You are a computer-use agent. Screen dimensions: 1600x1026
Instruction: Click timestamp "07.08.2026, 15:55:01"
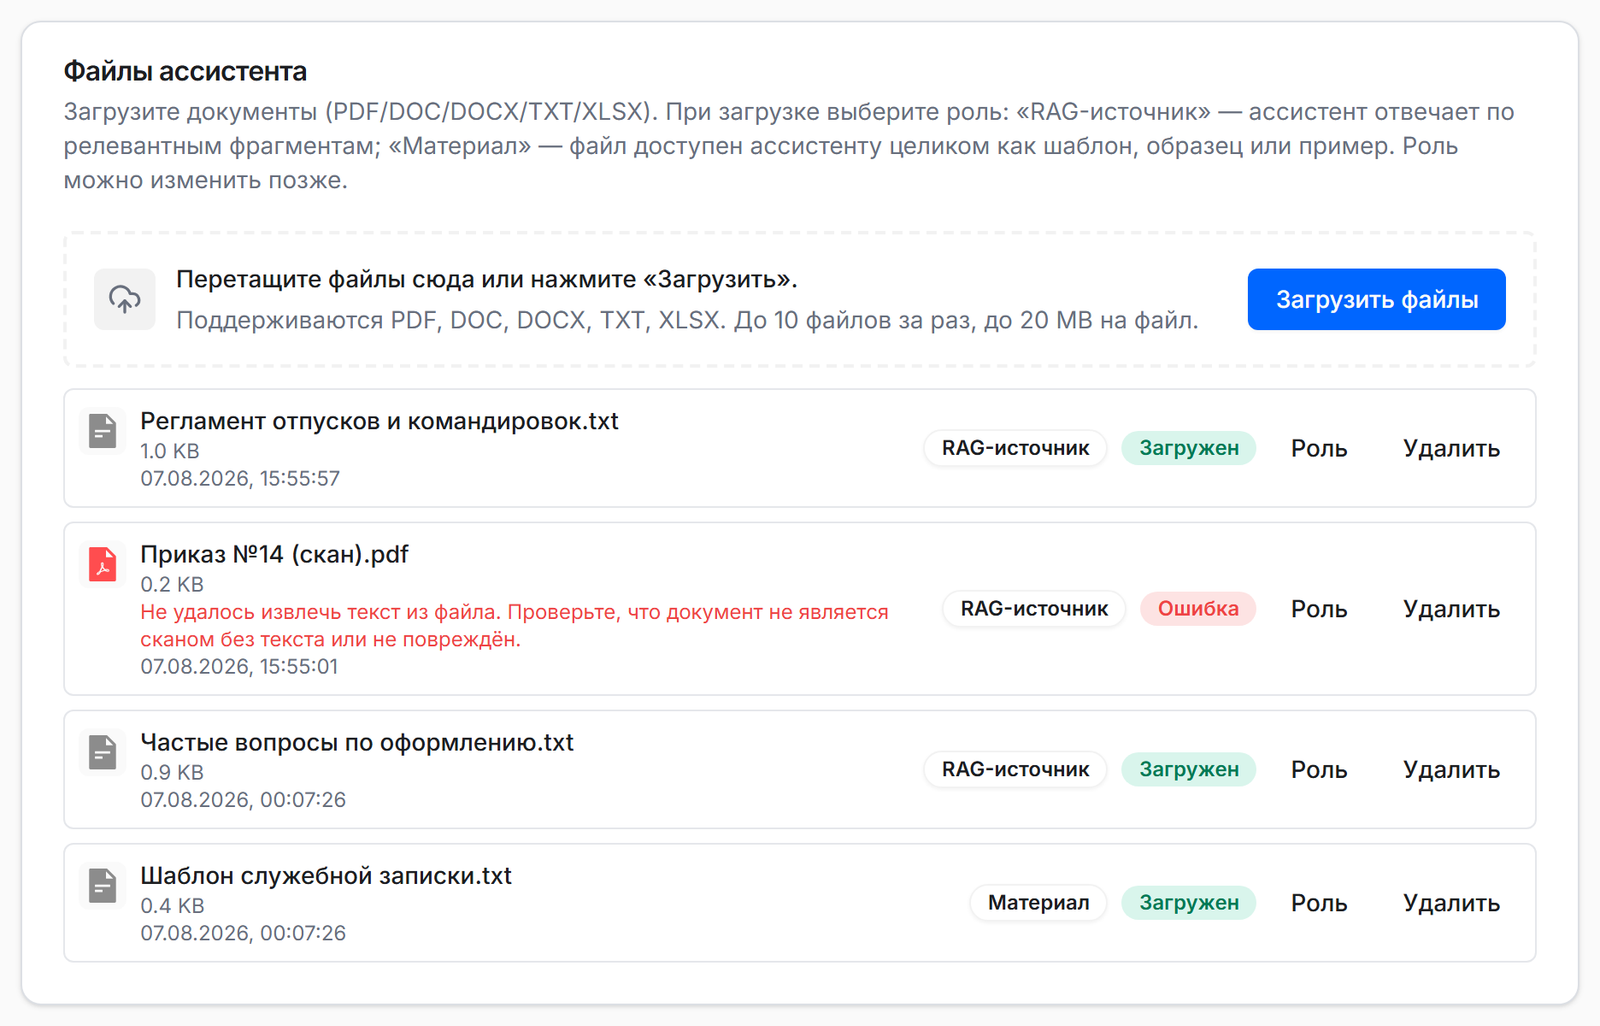239,667
